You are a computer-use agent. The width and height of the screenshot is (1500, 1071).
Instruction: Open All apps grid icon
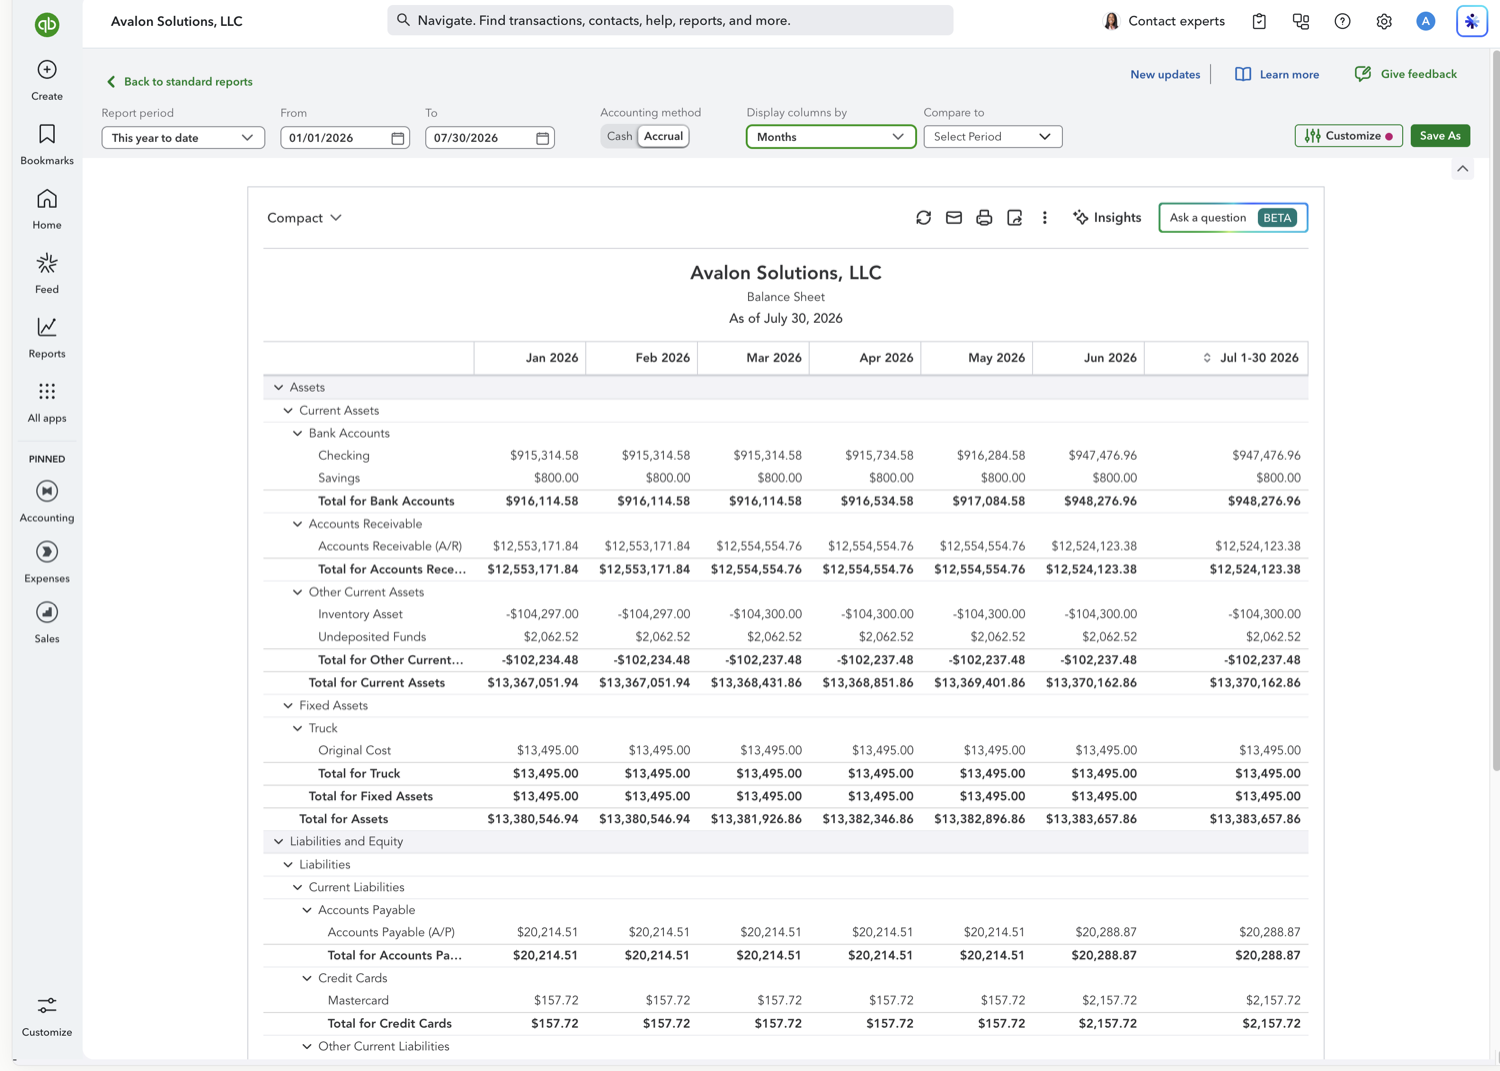[47, 391]
